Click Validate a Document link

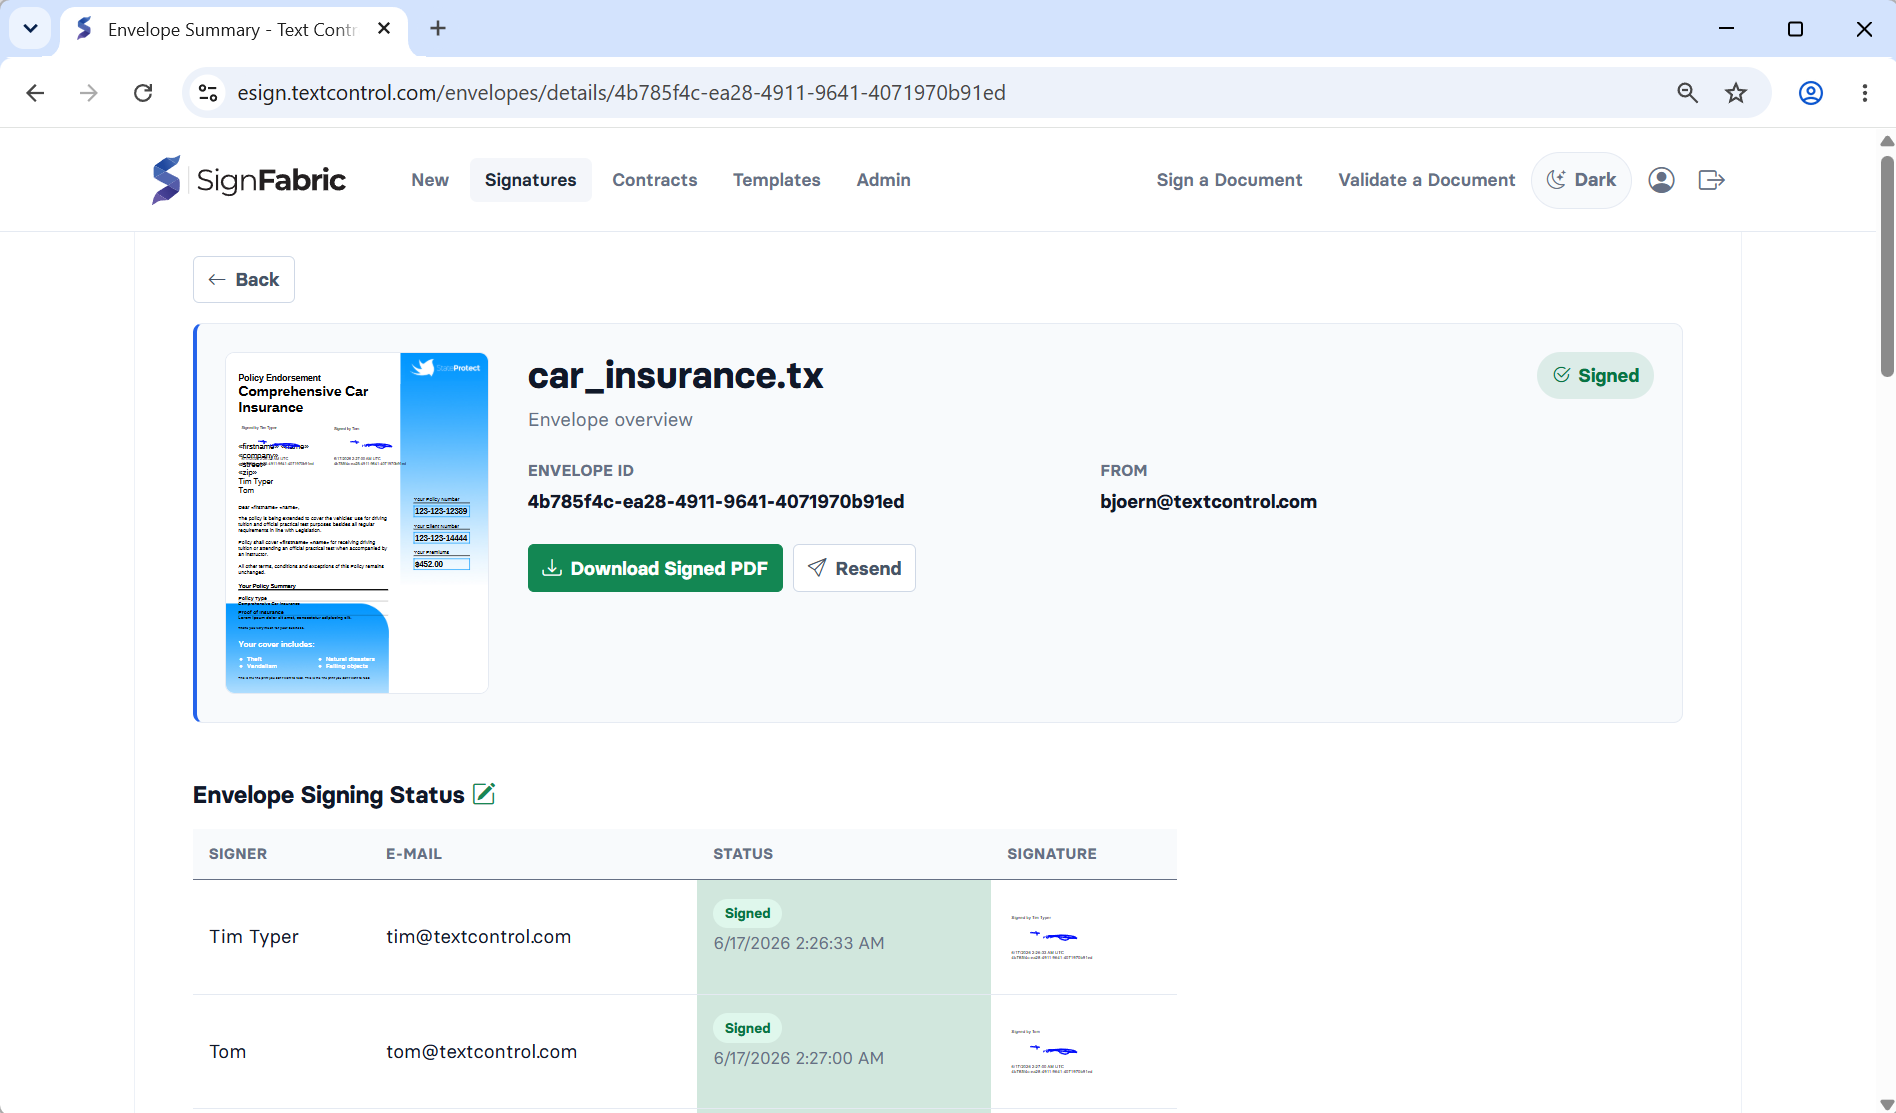click(1427, 180)
